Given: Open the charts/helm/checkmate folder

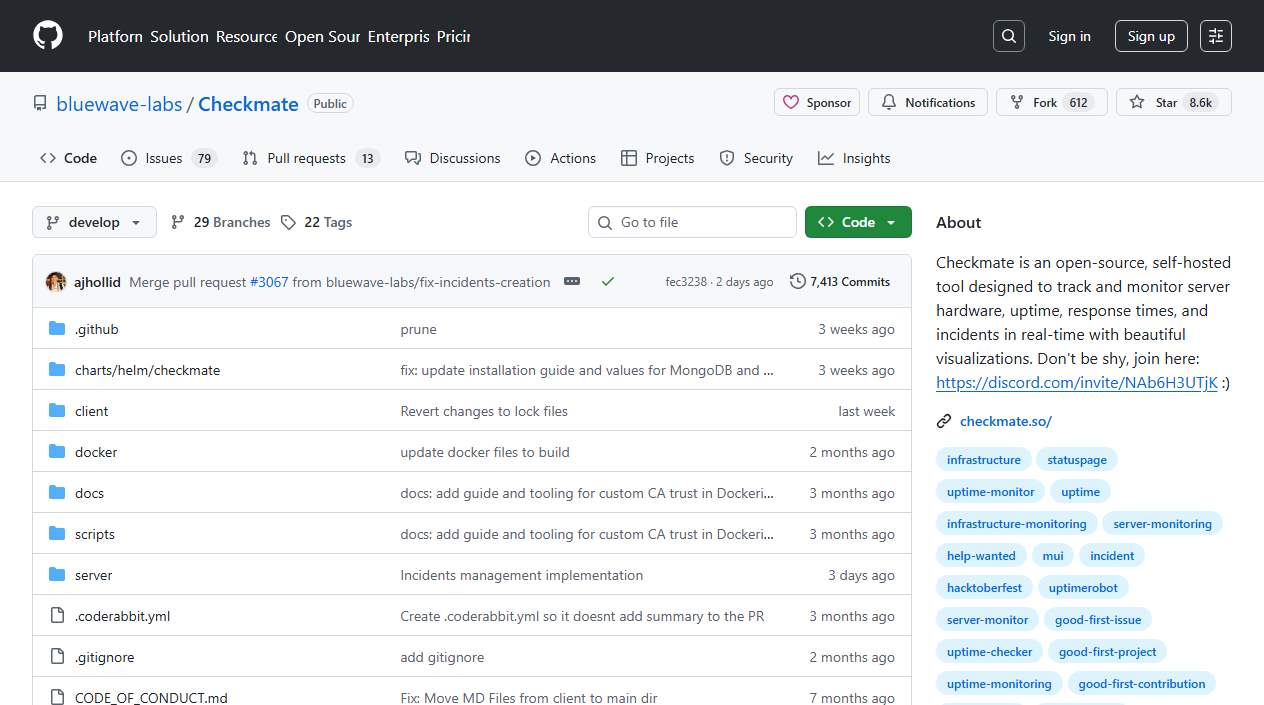Looking at the screenshot, I should pos(147,370).
